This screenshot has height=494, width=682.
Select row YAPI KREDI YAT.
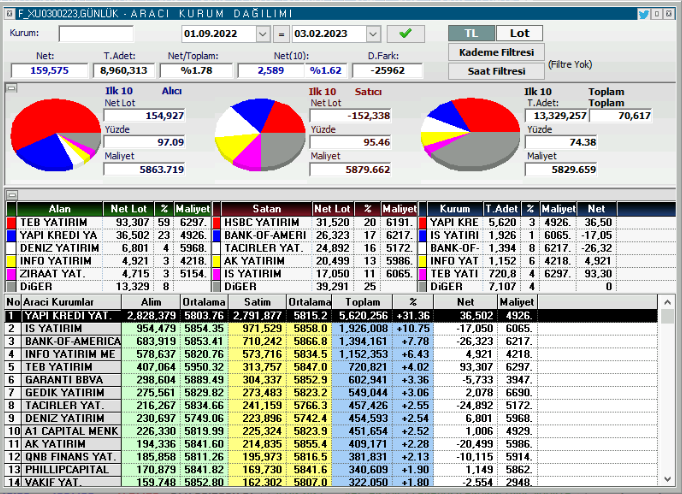click(331, 315)
